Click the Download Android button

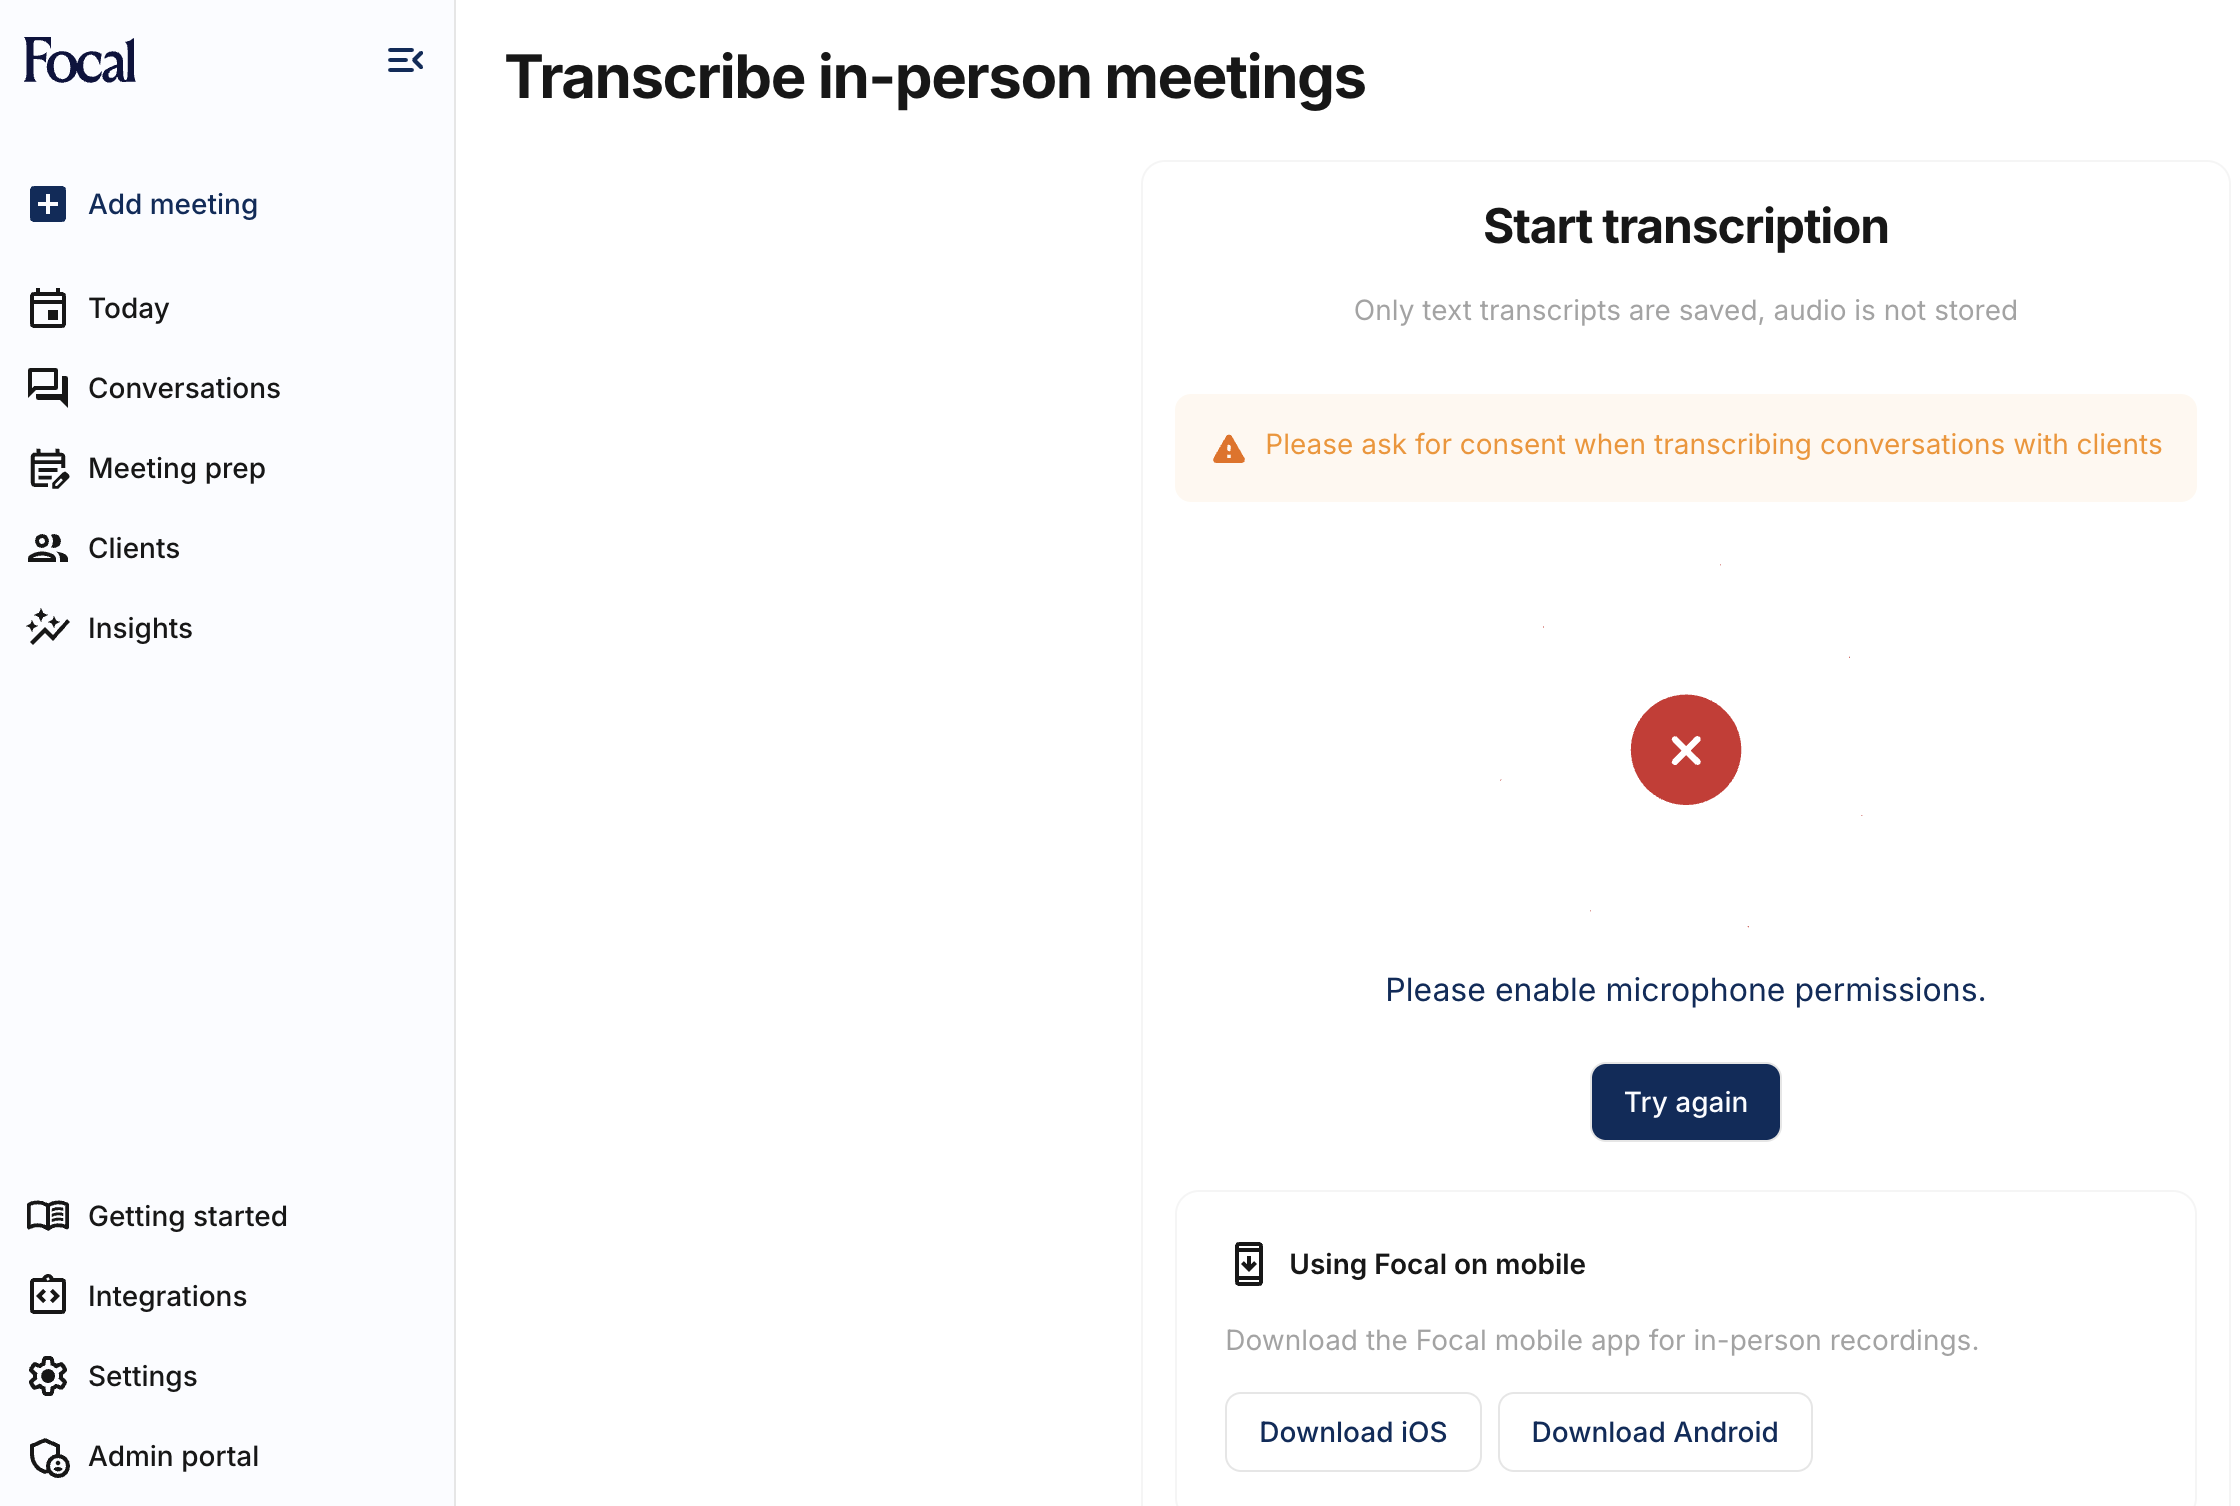[1655, 1432]
